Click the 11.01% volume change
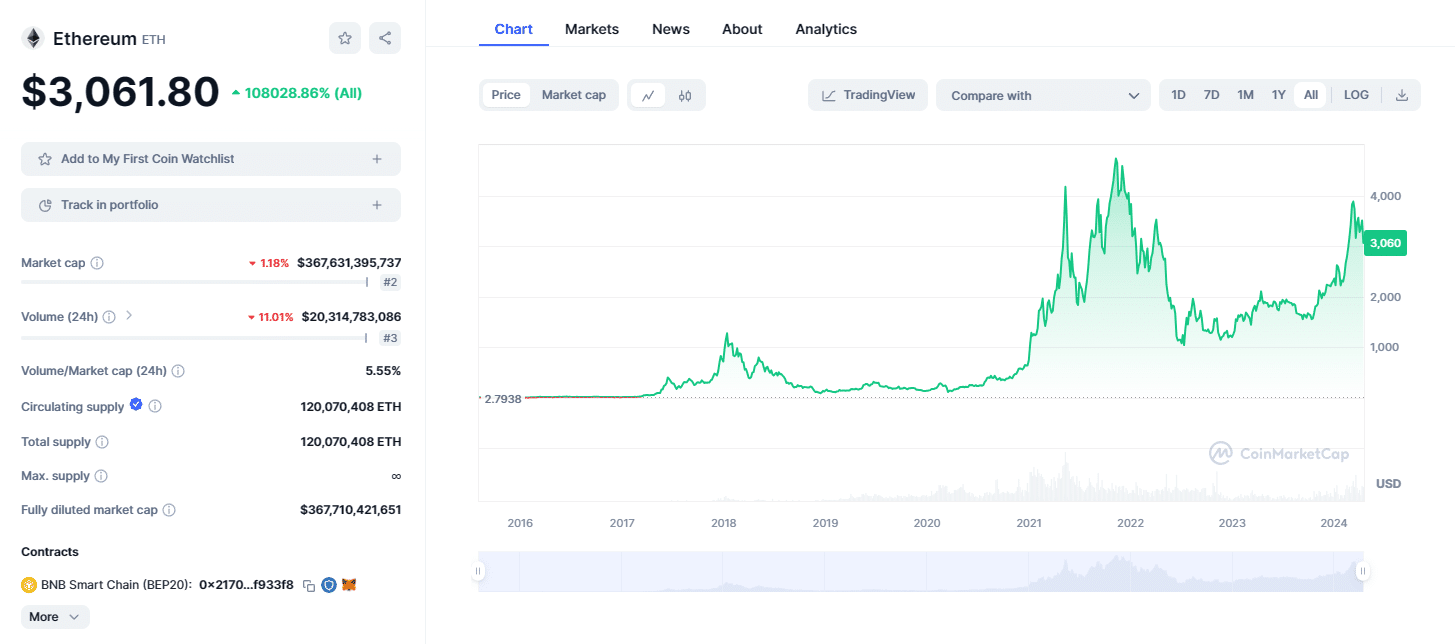 (271, 317)
